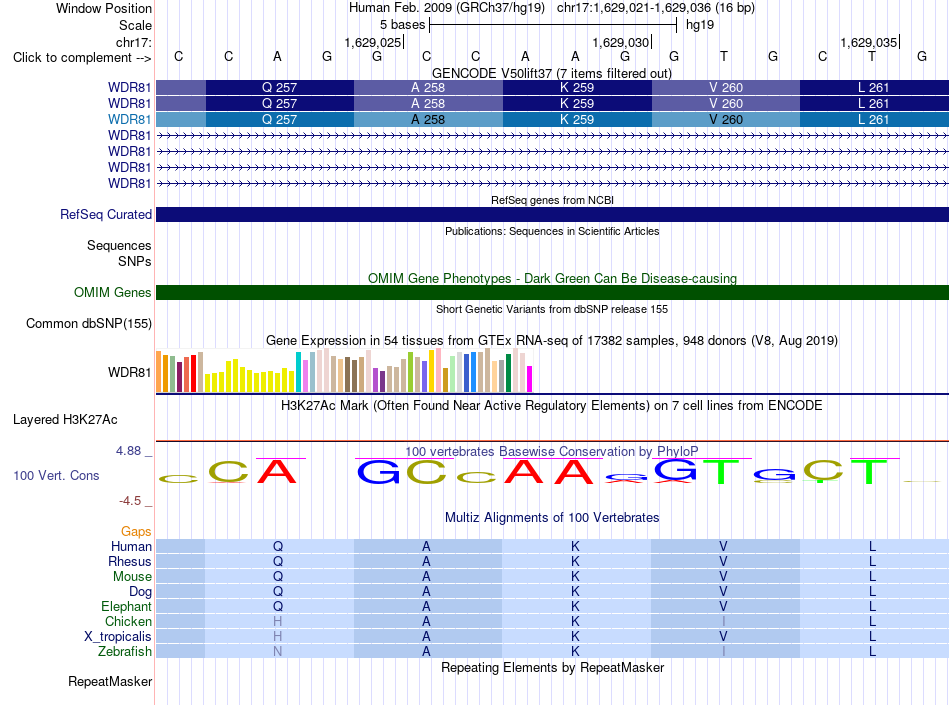Click the chr17: base position label
950x705 pixels.
(133, 42)
